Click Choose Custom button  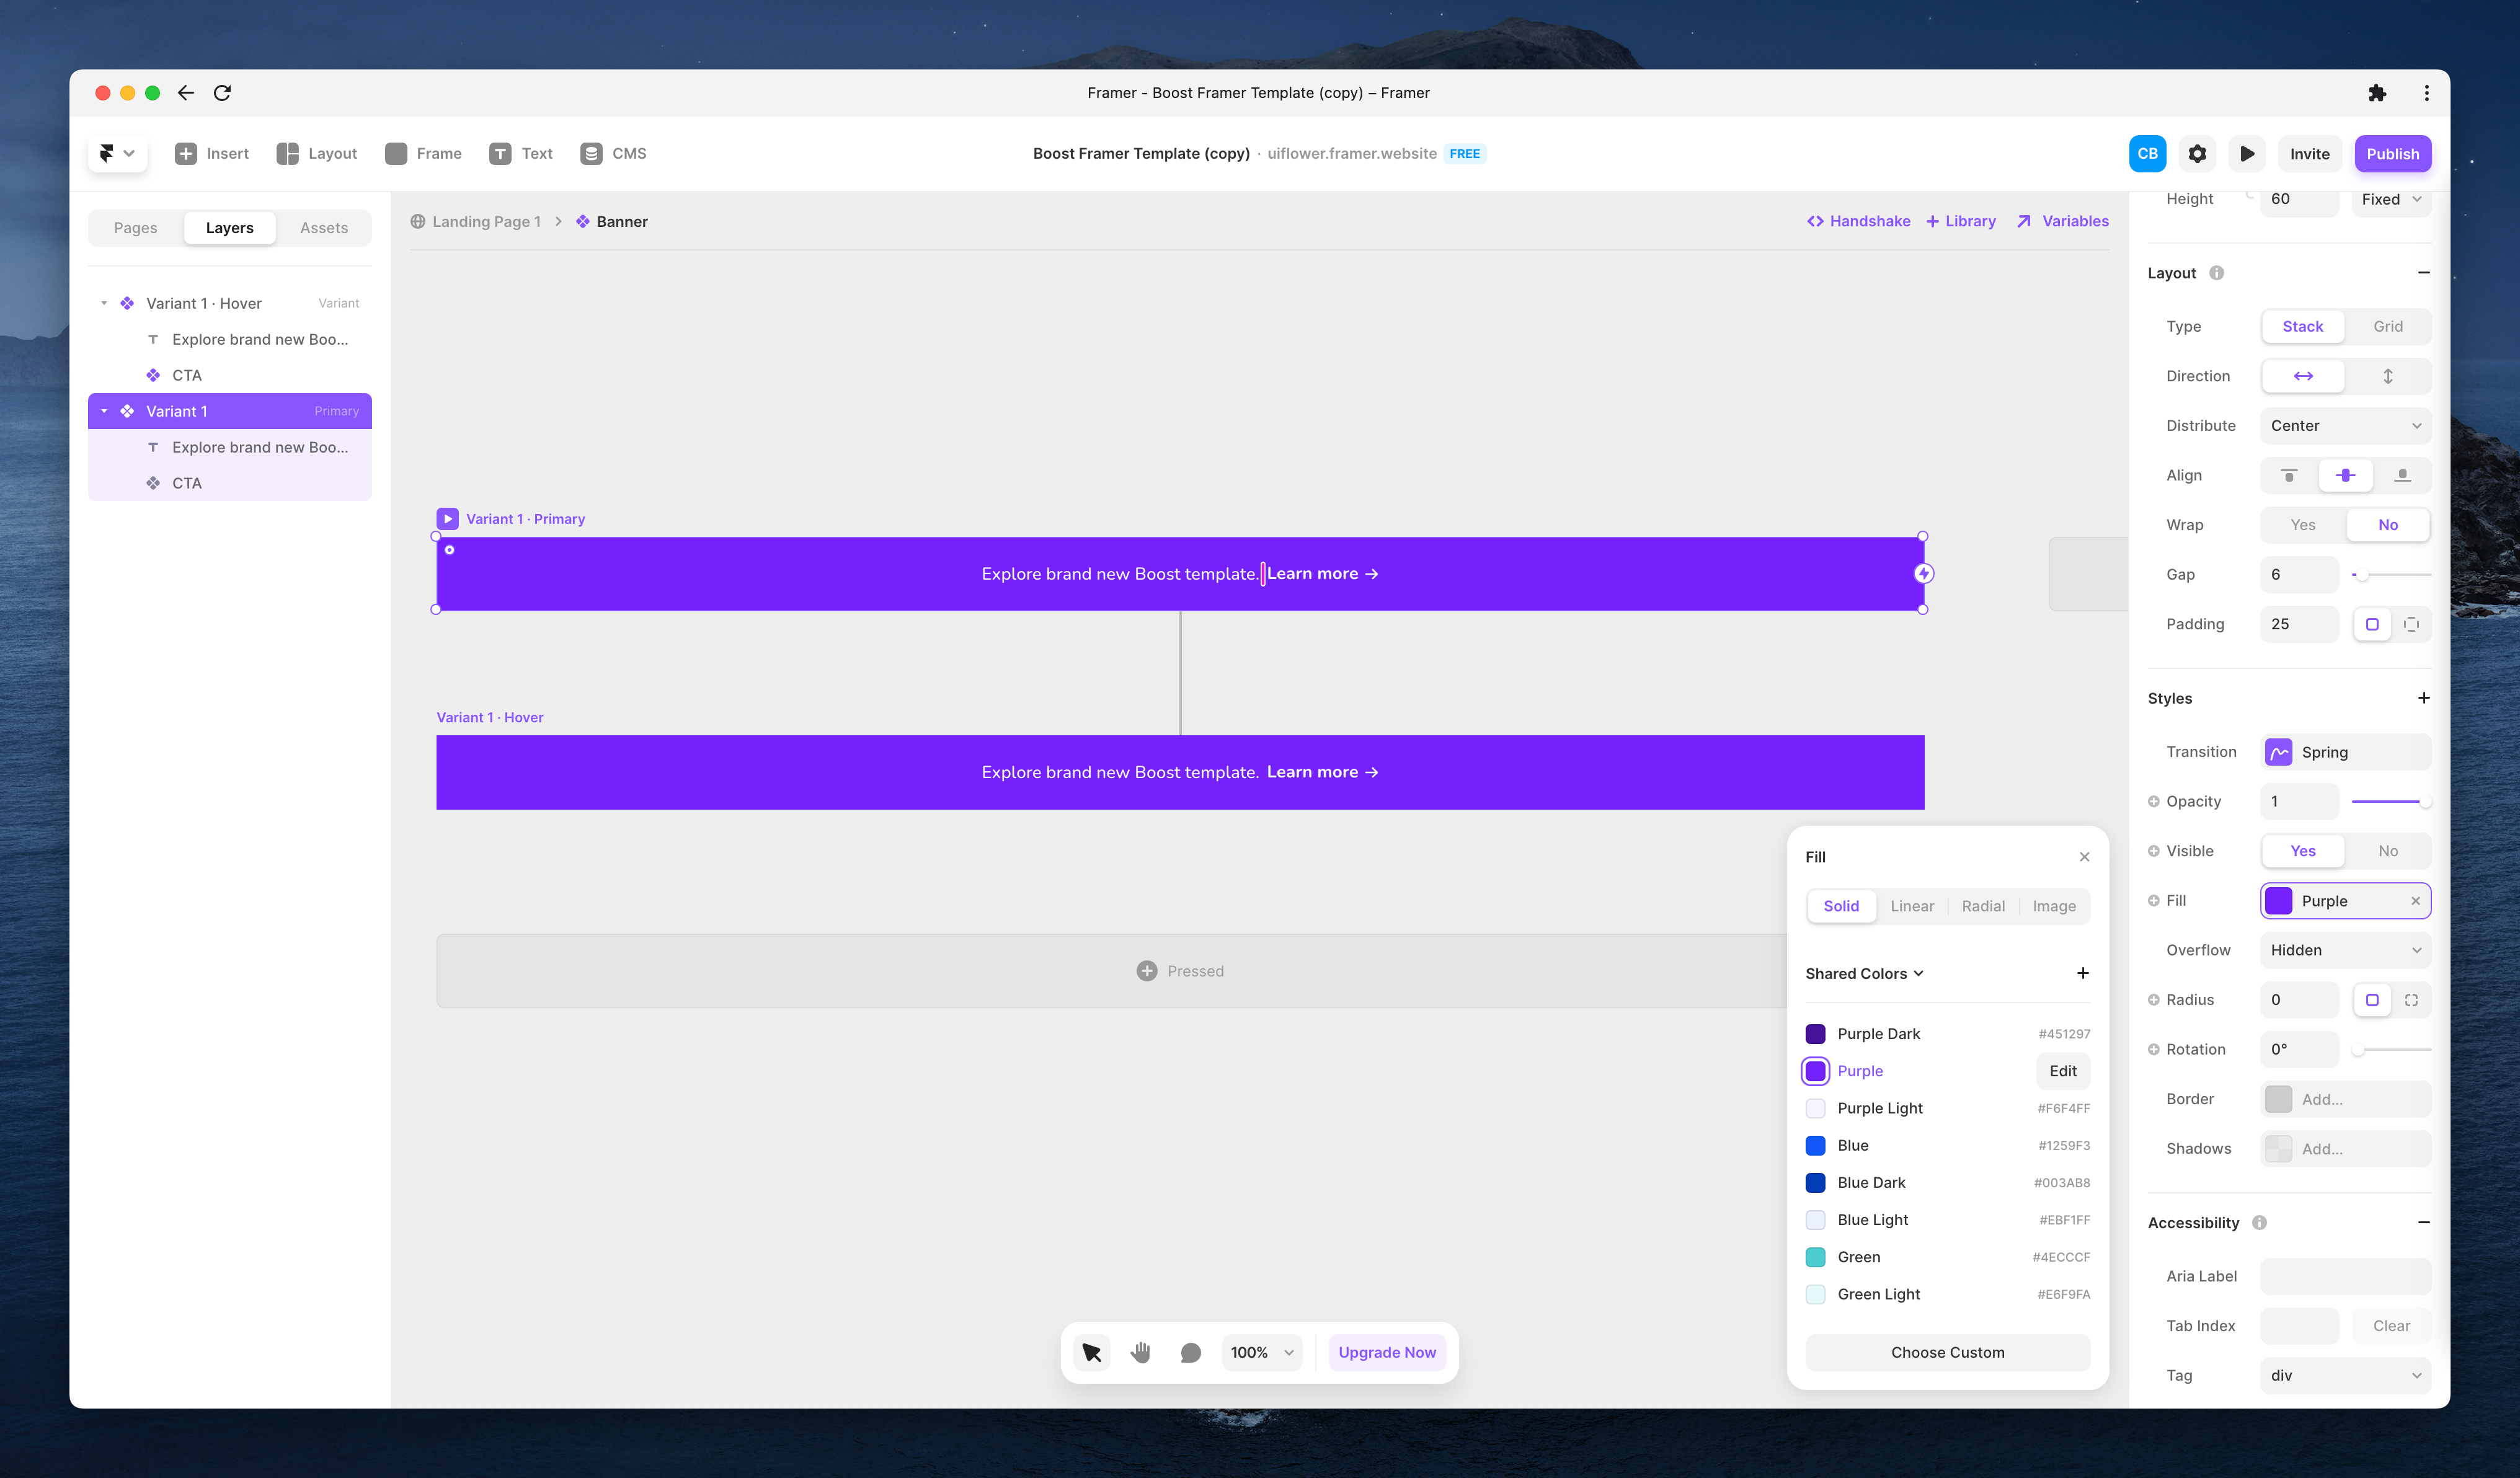[1947, 1353]
